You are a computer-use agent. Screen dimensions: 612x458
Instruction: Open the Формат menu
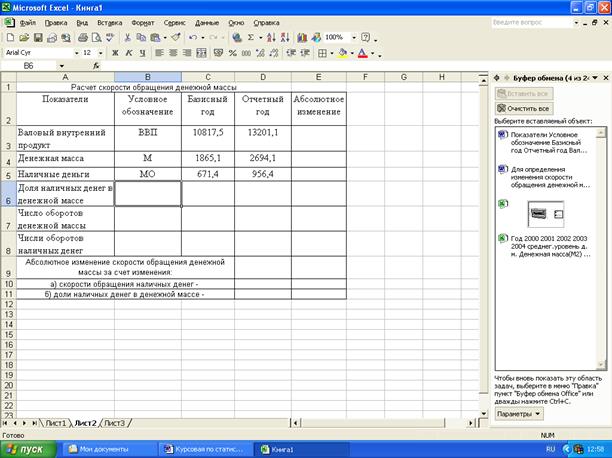click(x=142, y=21)
